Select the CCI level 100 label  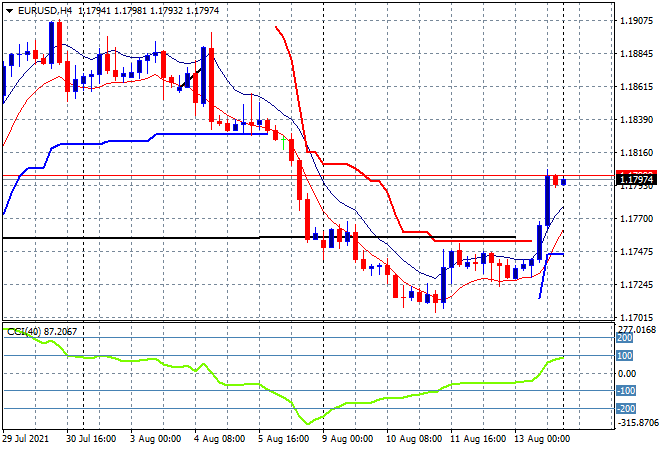625,356
